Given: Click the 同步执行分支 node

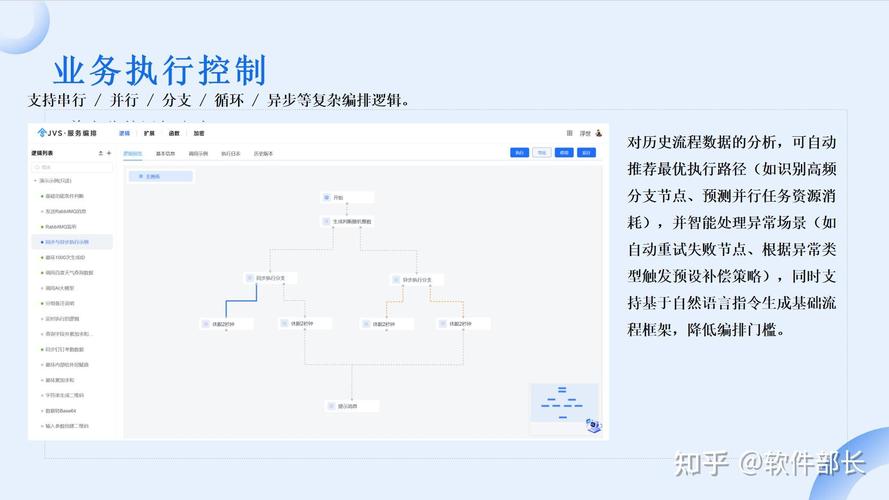Looking at the screenshot, I should (271, 278).
